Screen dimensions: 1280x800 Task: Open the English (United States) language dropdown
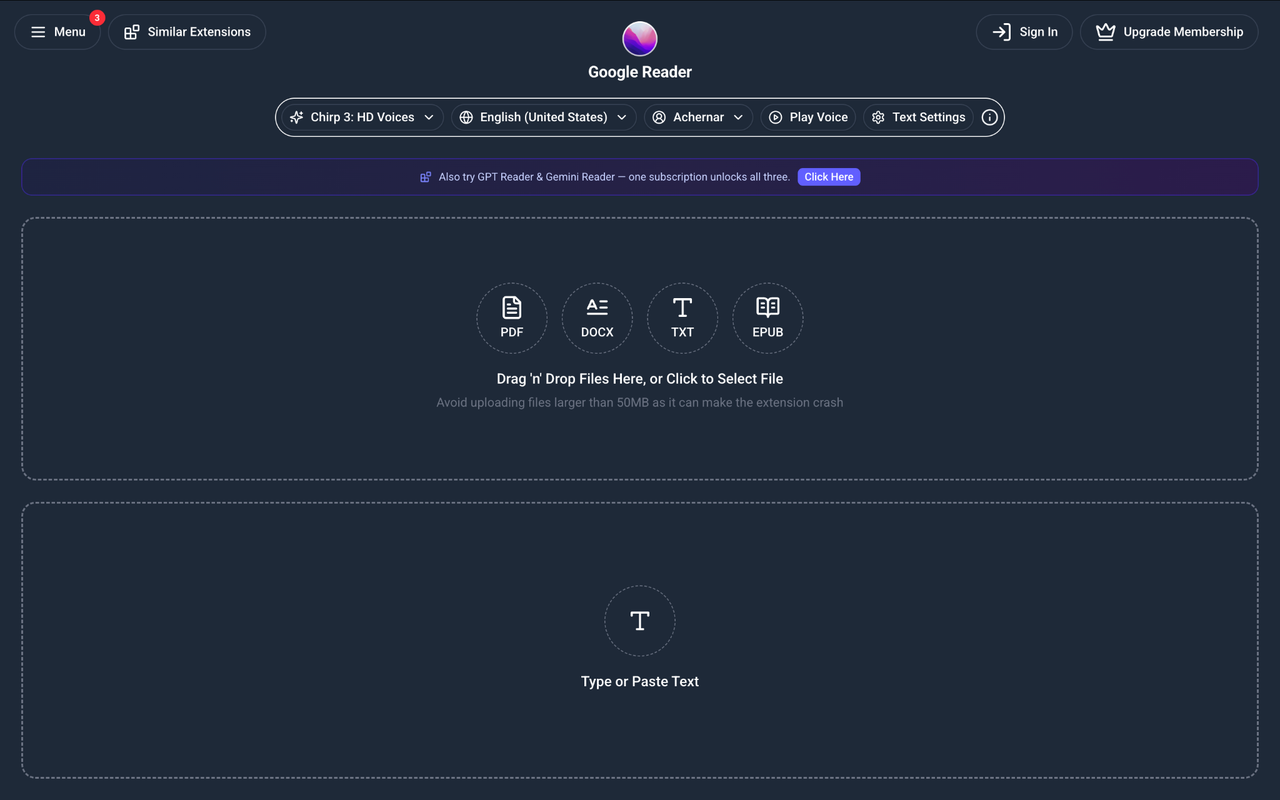(543, 117)
